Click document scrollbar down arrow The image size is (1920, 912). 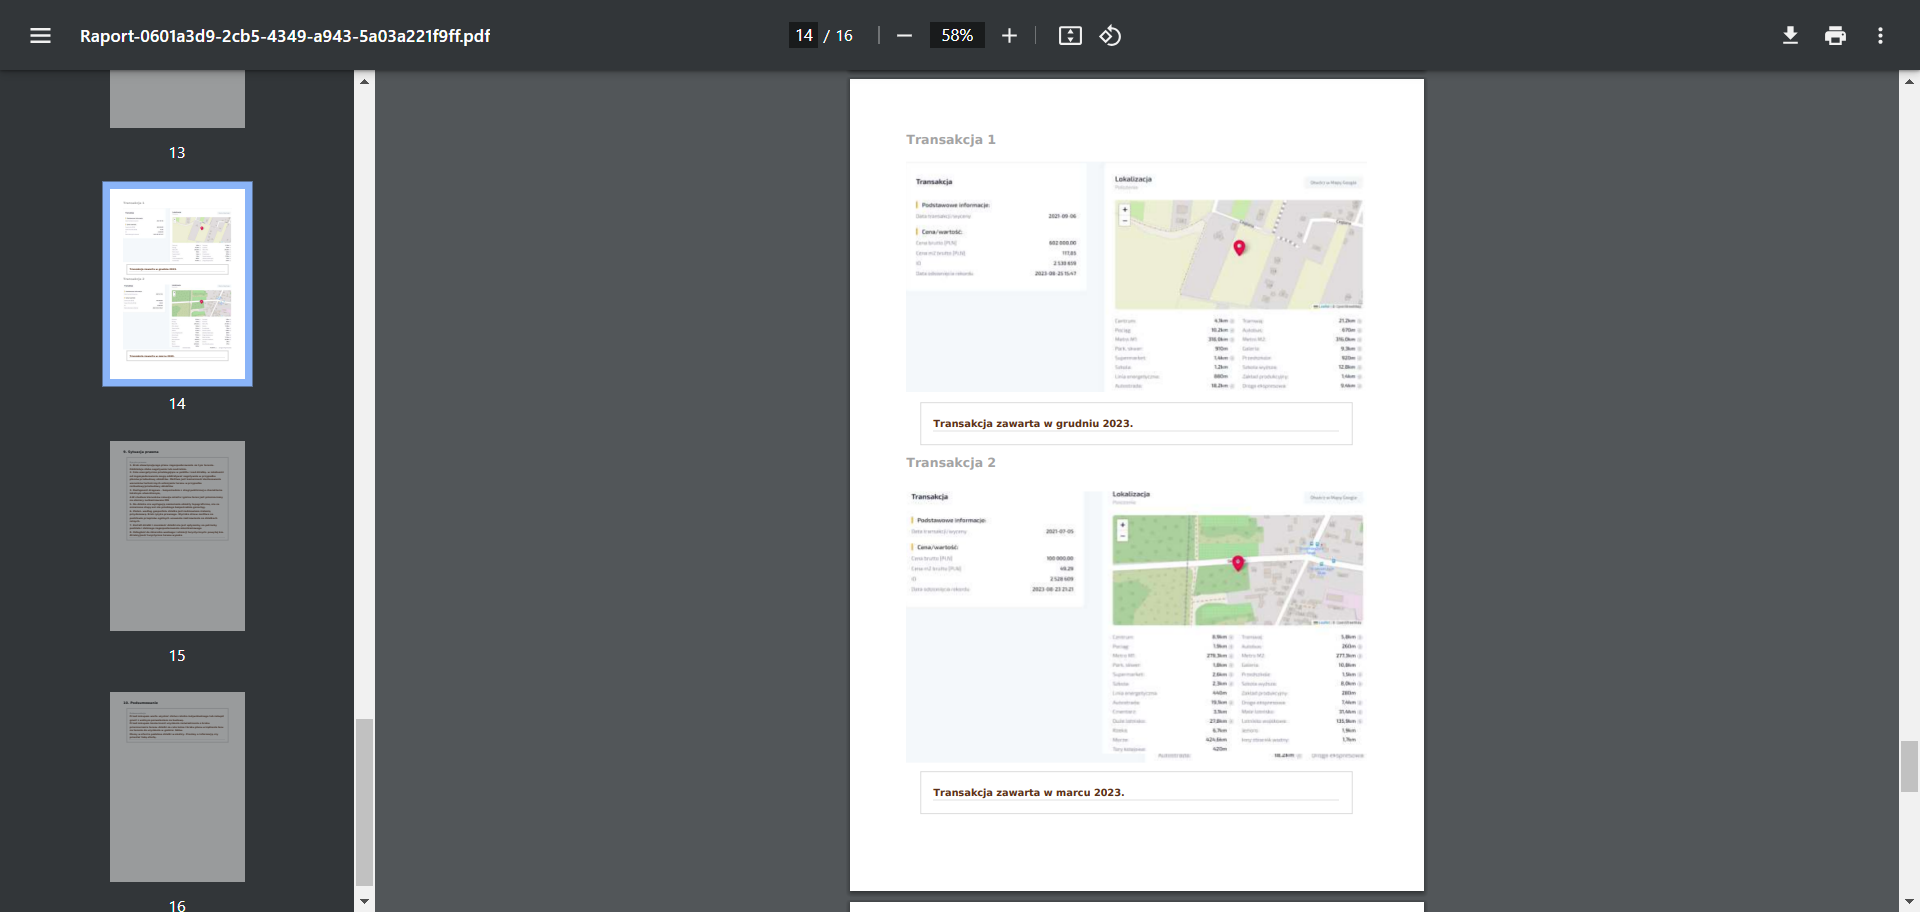pos(1909,901)
